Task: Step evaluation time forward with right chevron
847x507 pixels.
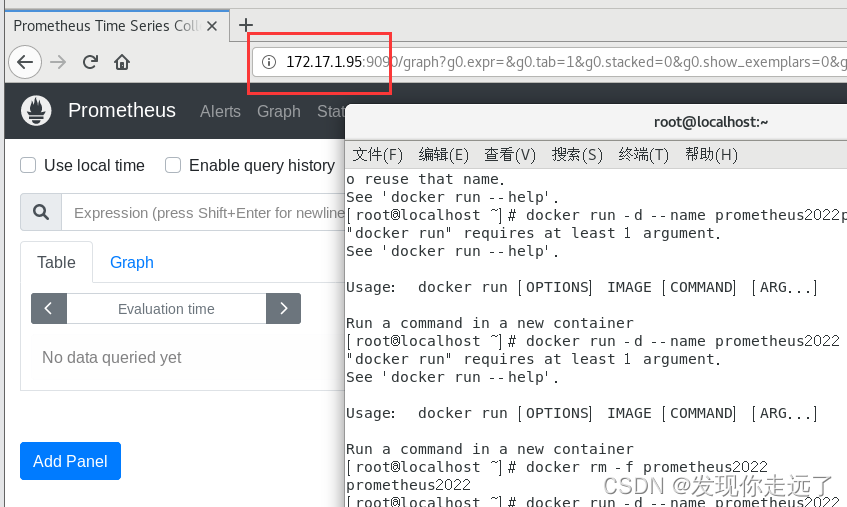Action: pyautogui.click(x=284, y=308)
